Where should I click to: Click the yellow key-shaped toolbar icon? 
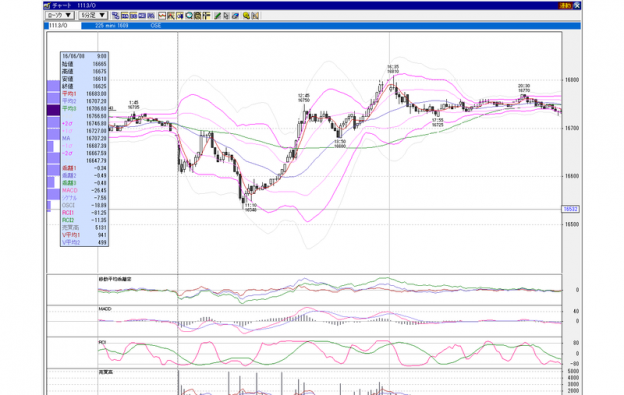246,16
